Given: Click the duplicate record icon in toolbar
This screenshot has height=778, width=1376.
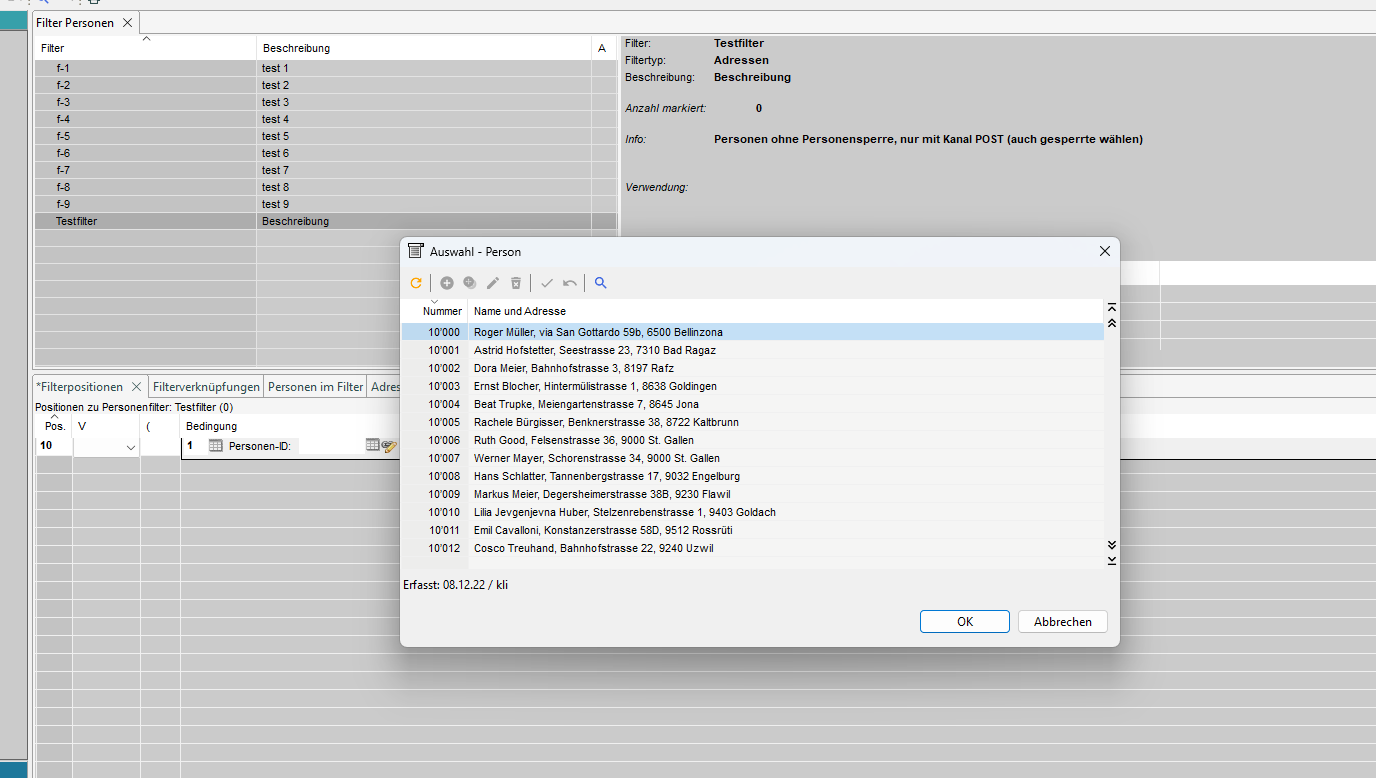Looking at the screenshot, I should point(470,283).
